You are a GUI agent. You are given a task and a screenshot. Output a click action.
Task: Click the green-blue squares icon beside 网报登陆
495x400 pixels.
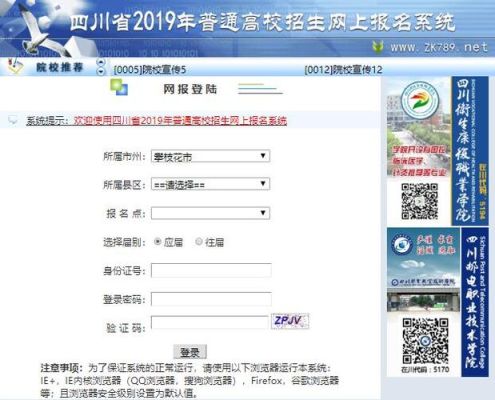[x=119, y=88]
